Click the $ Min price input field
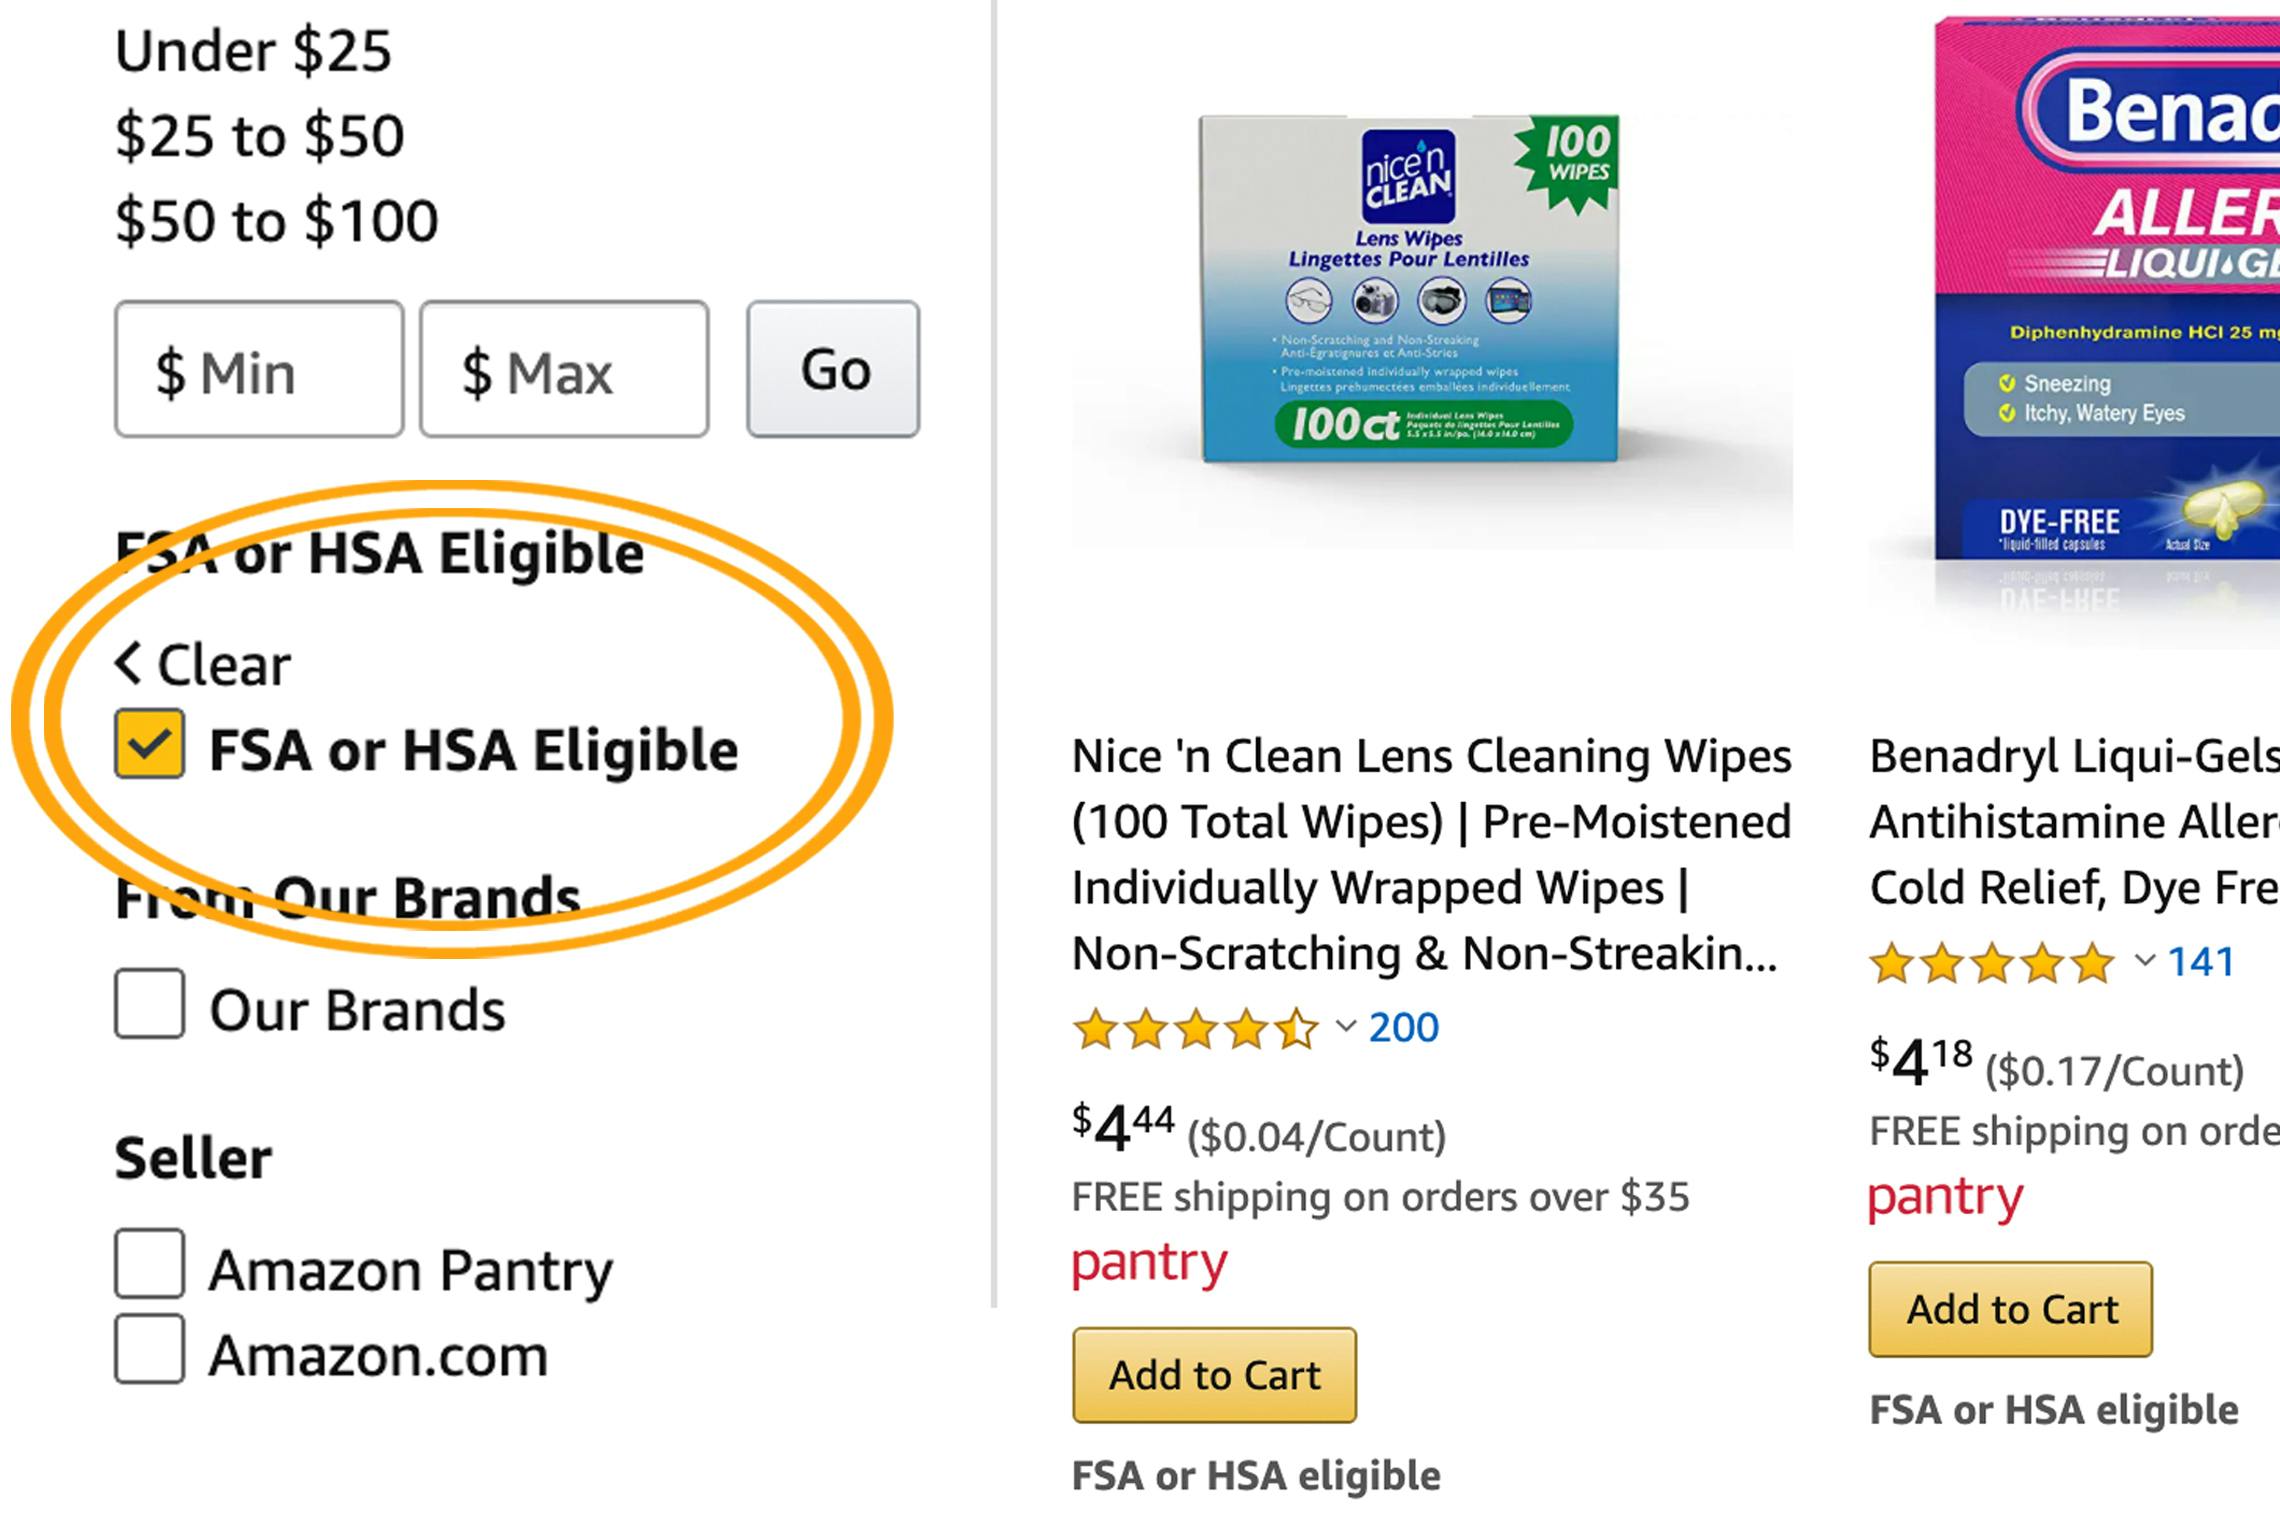 259,369
